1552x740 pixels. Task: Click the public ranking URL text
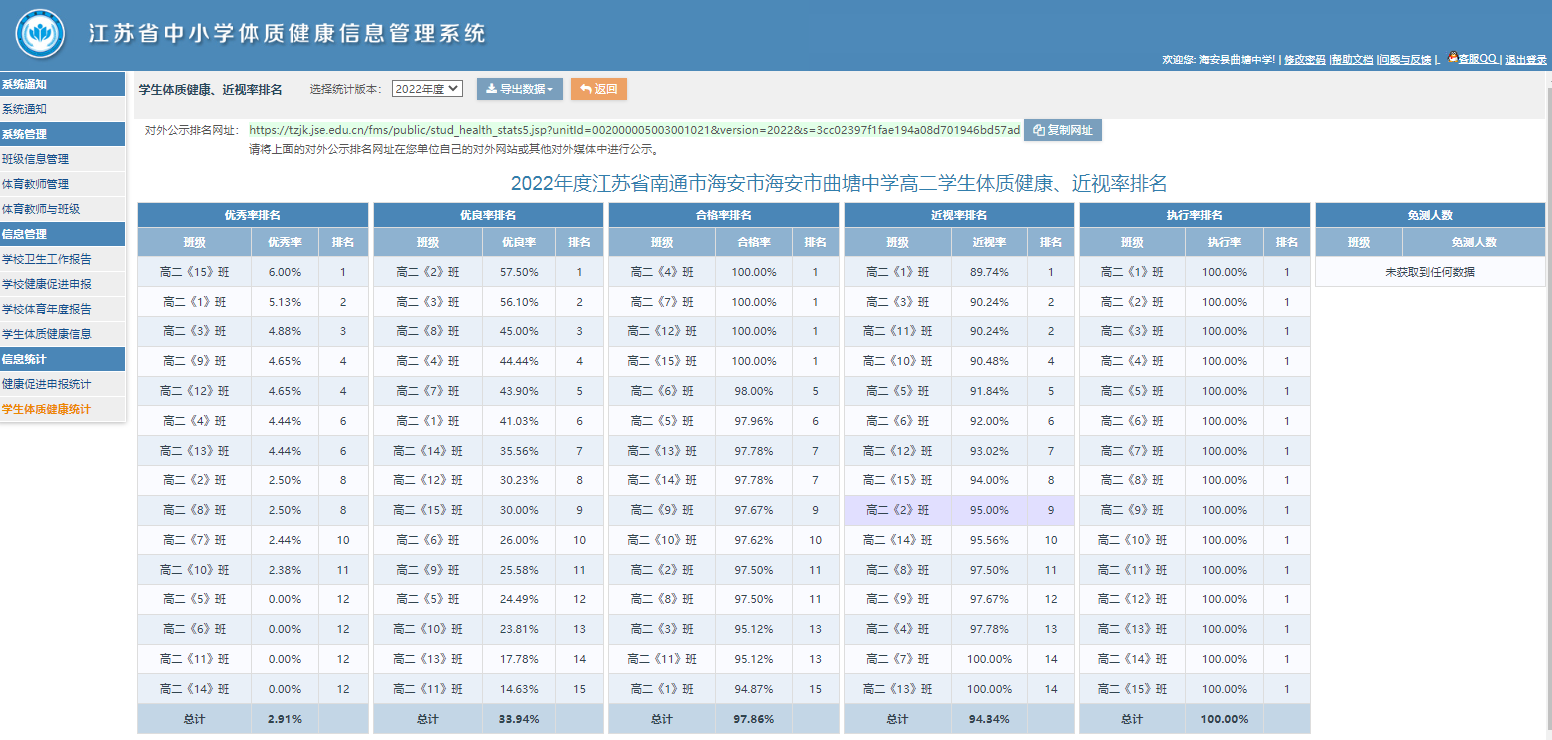(634, 130)
